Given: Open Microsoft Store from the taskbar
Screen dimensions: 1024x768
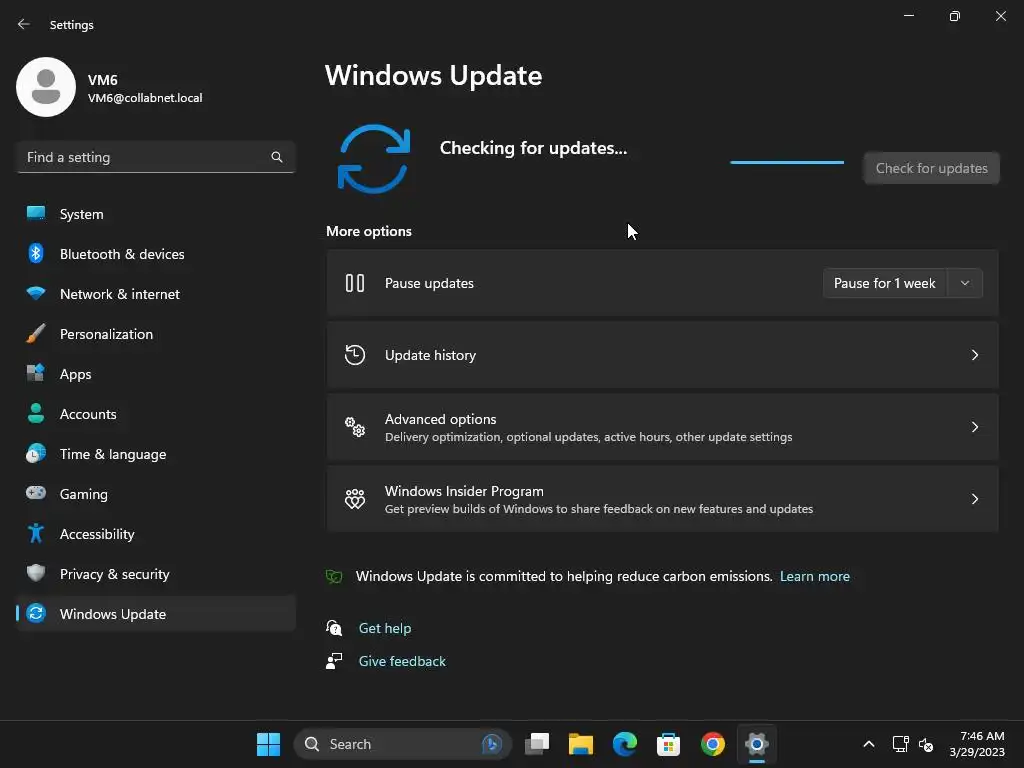Looking at the screenshot, I should (x=669, y=744).
